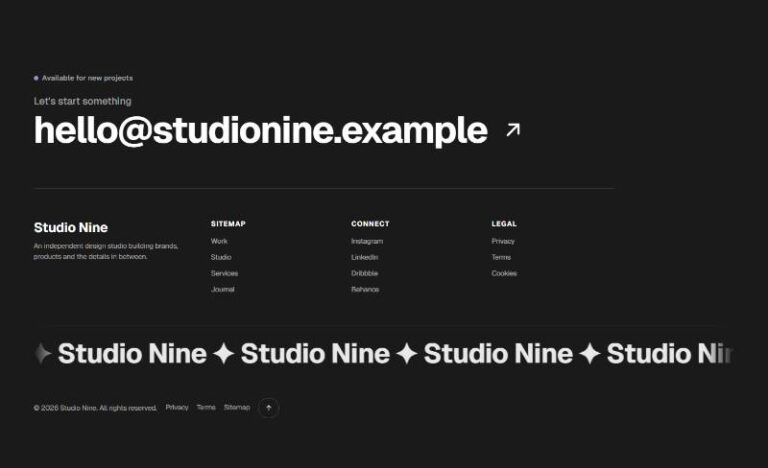Click the "© 2026 Studio Nine" copyright text
The image size is (768, 468).
coord(95,408)
